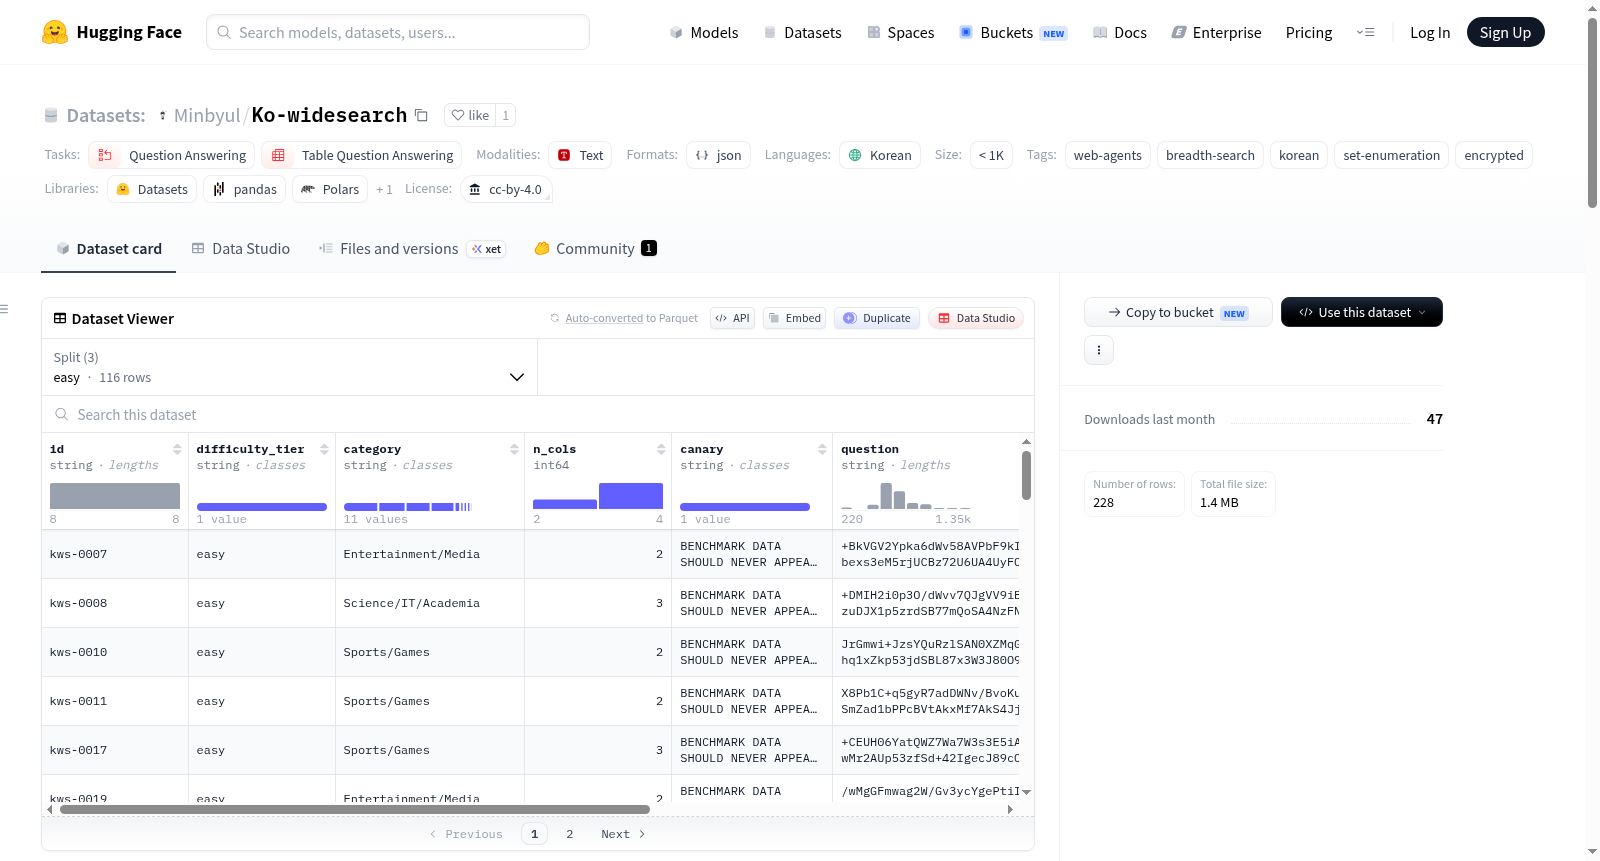The width and height of the screenshot is (1600, 861).
Task: Select the Korean language tag
Action: (x=880, y=155)
